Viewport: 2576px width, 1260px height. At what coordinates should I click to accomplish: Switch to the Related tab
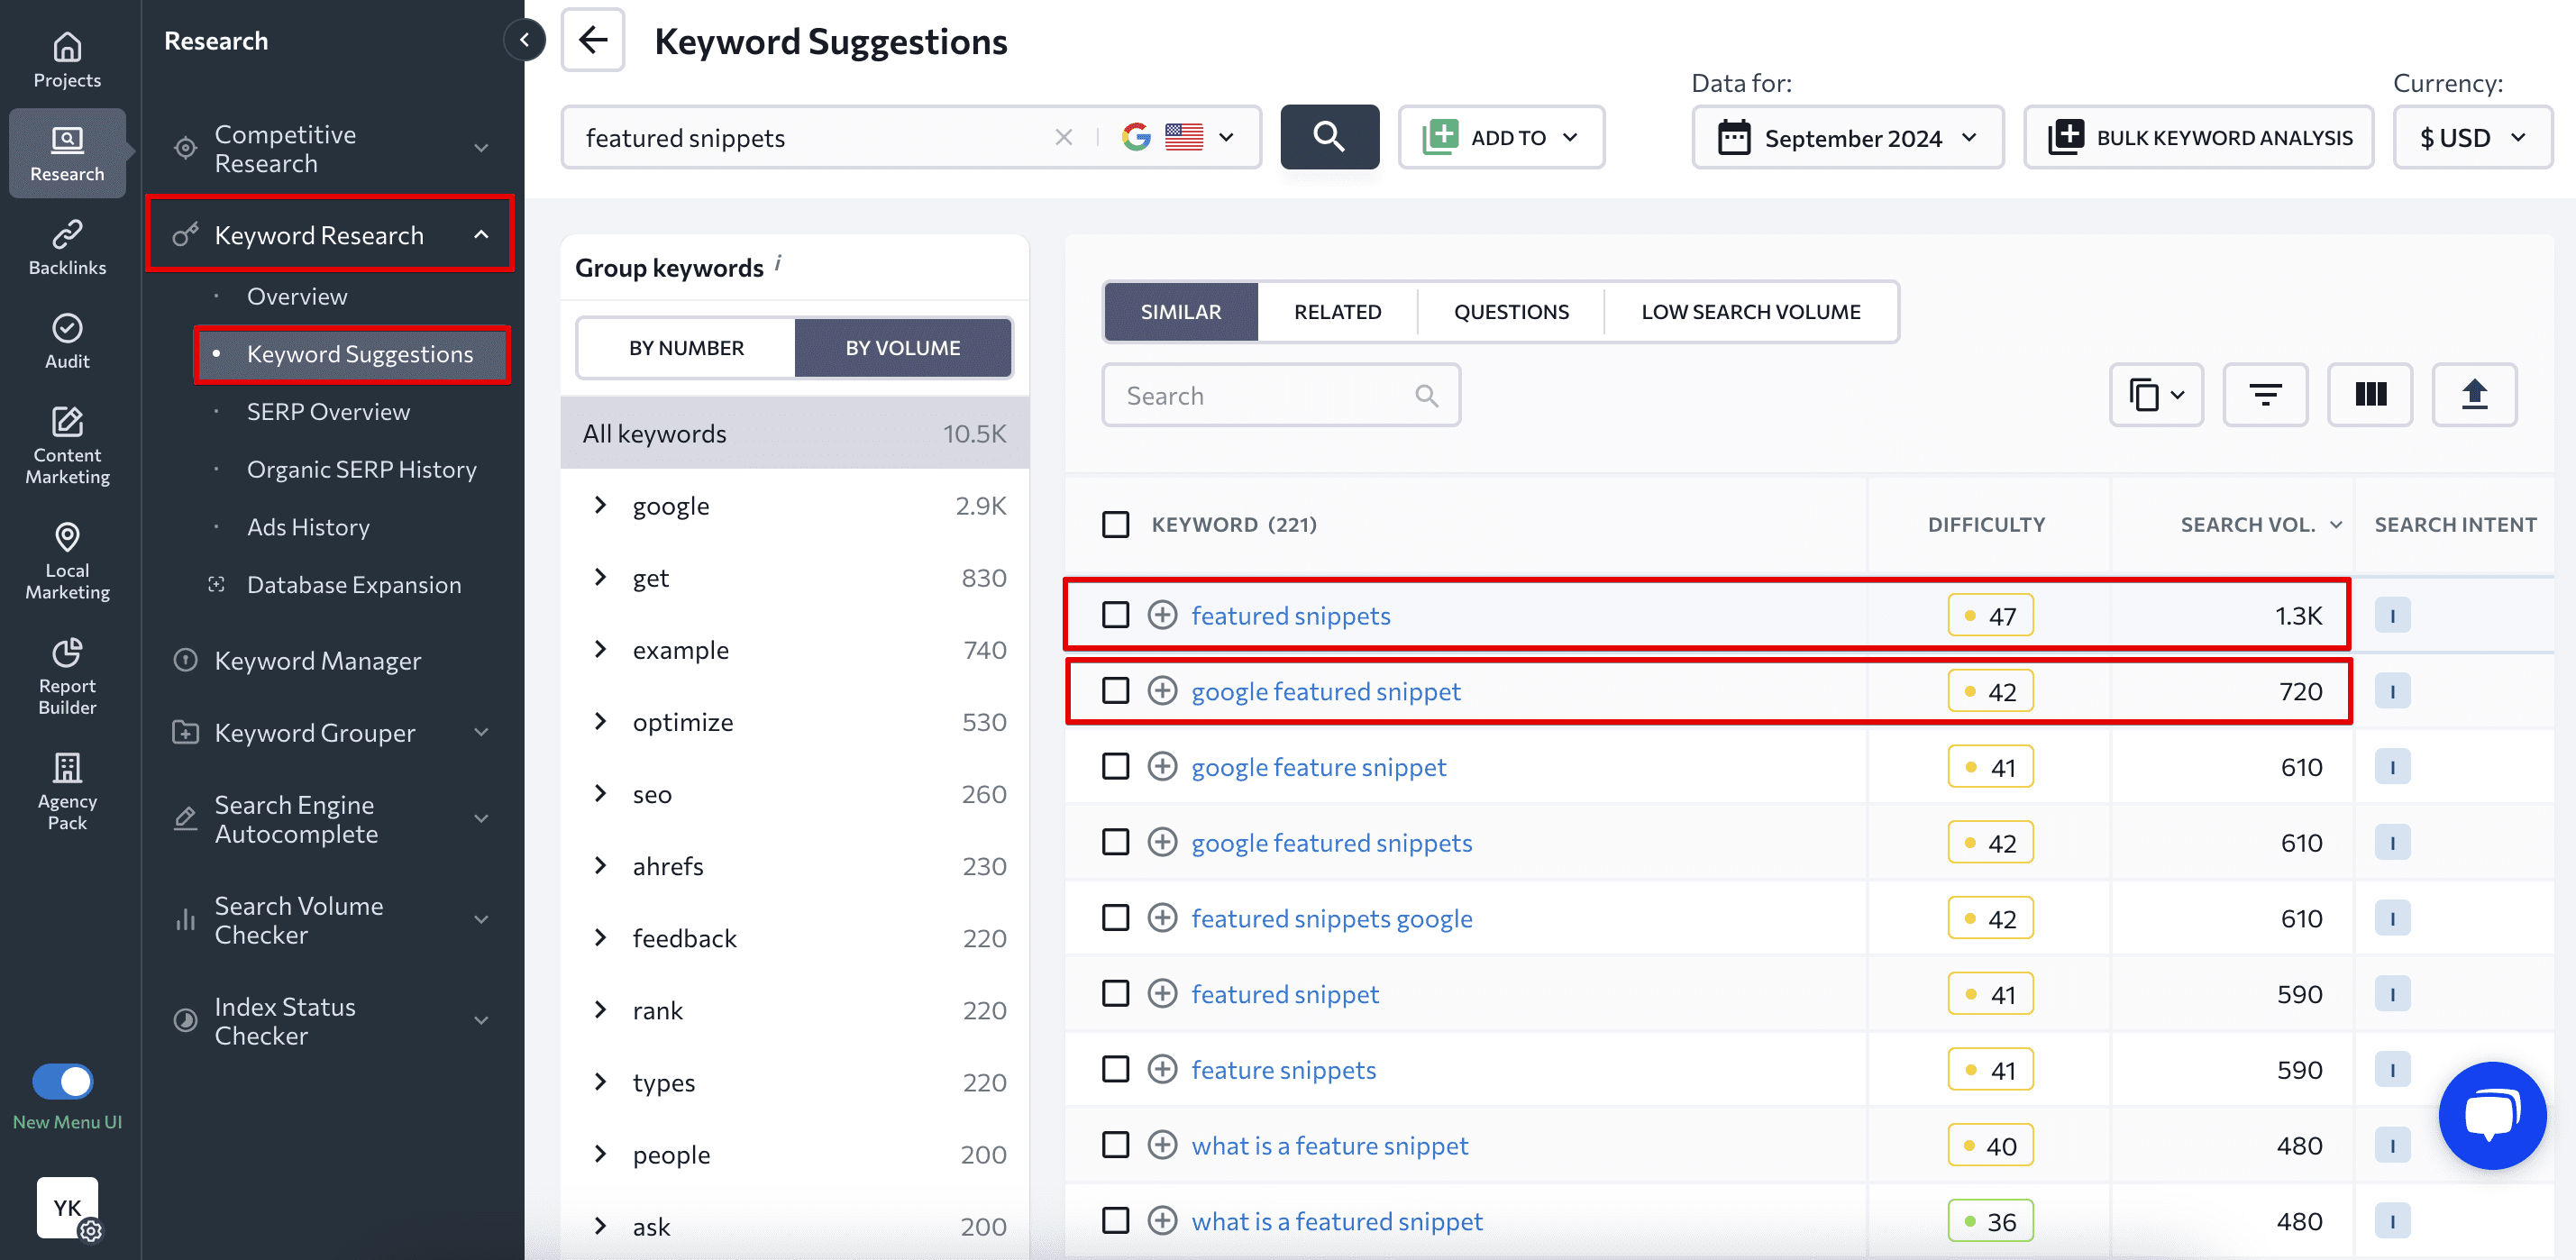pos(1339,309)
